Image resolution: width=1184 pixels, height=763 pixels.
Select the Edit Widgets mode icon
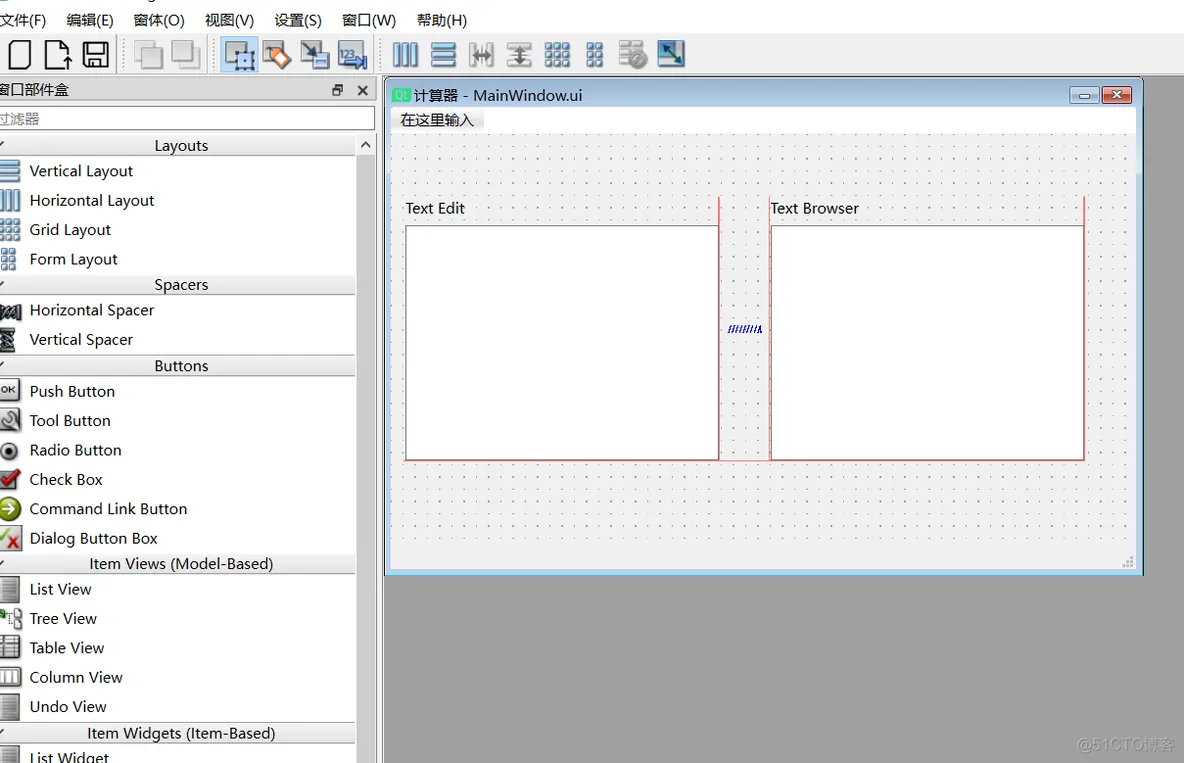coord(239,54)
